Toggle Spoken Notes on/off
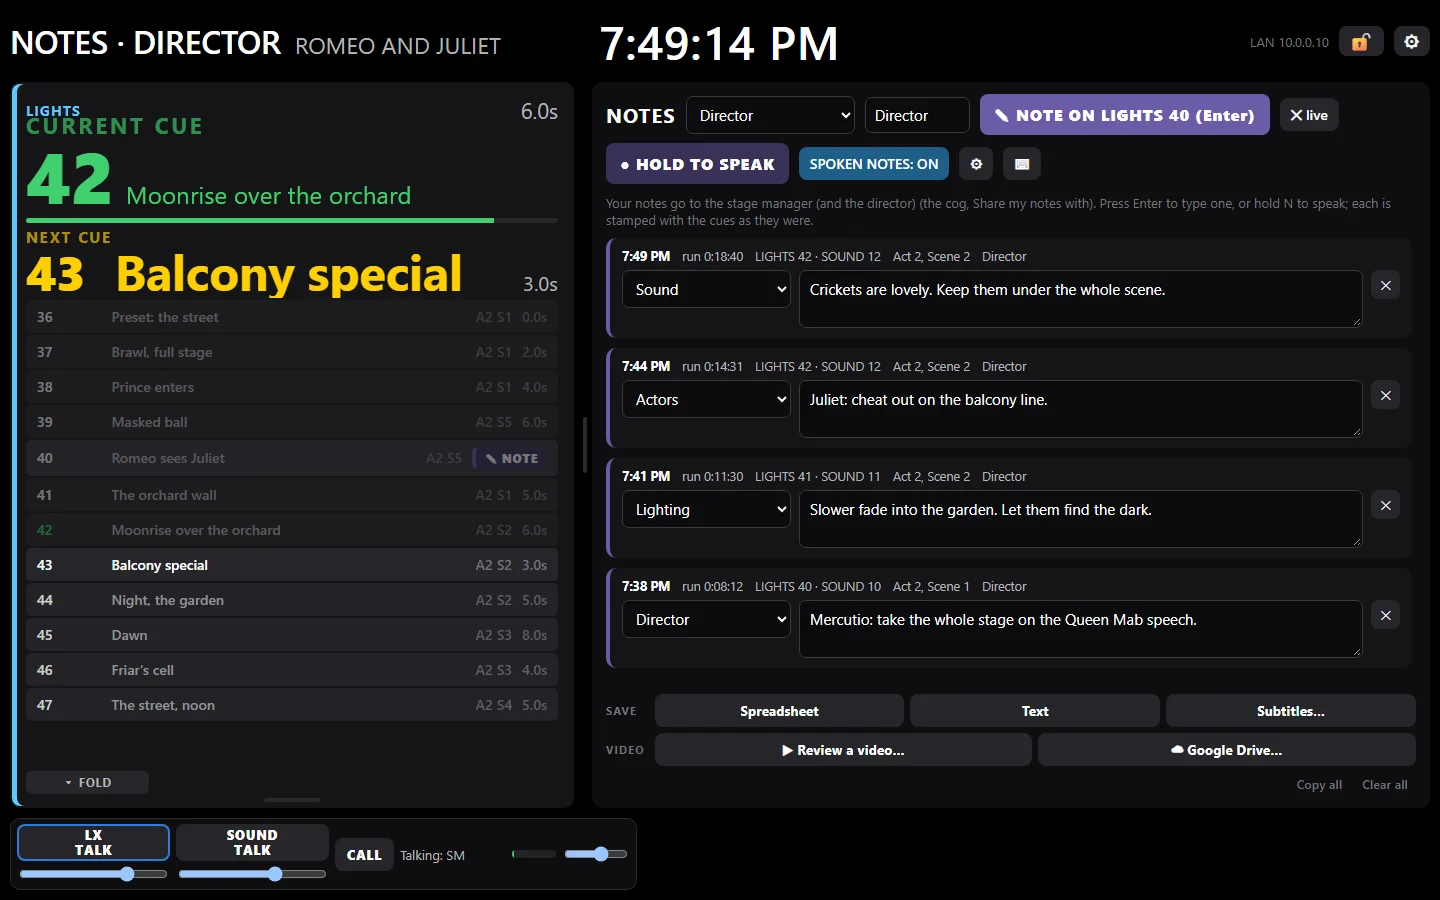 (874, 164)
